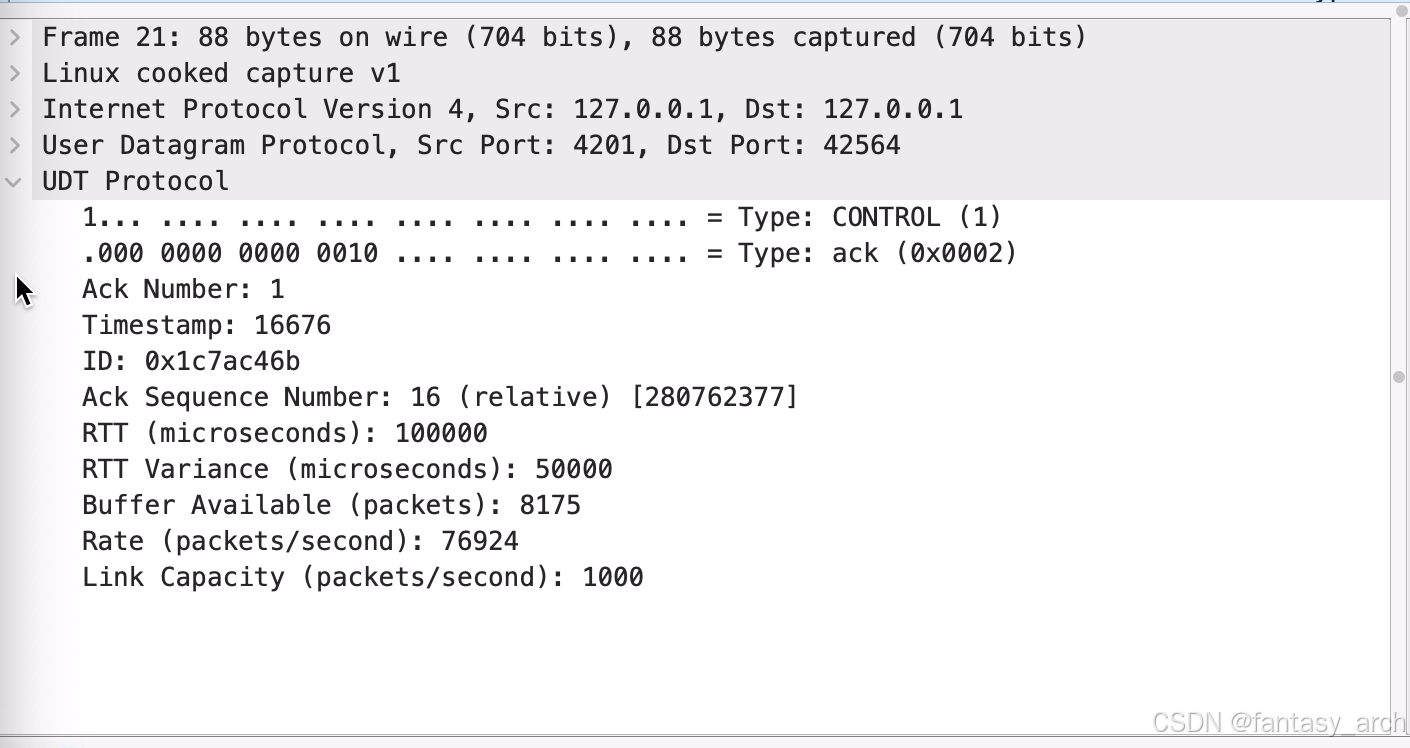Select the Ack Number: 1 field
The image size is (1410, 748).
183,289
